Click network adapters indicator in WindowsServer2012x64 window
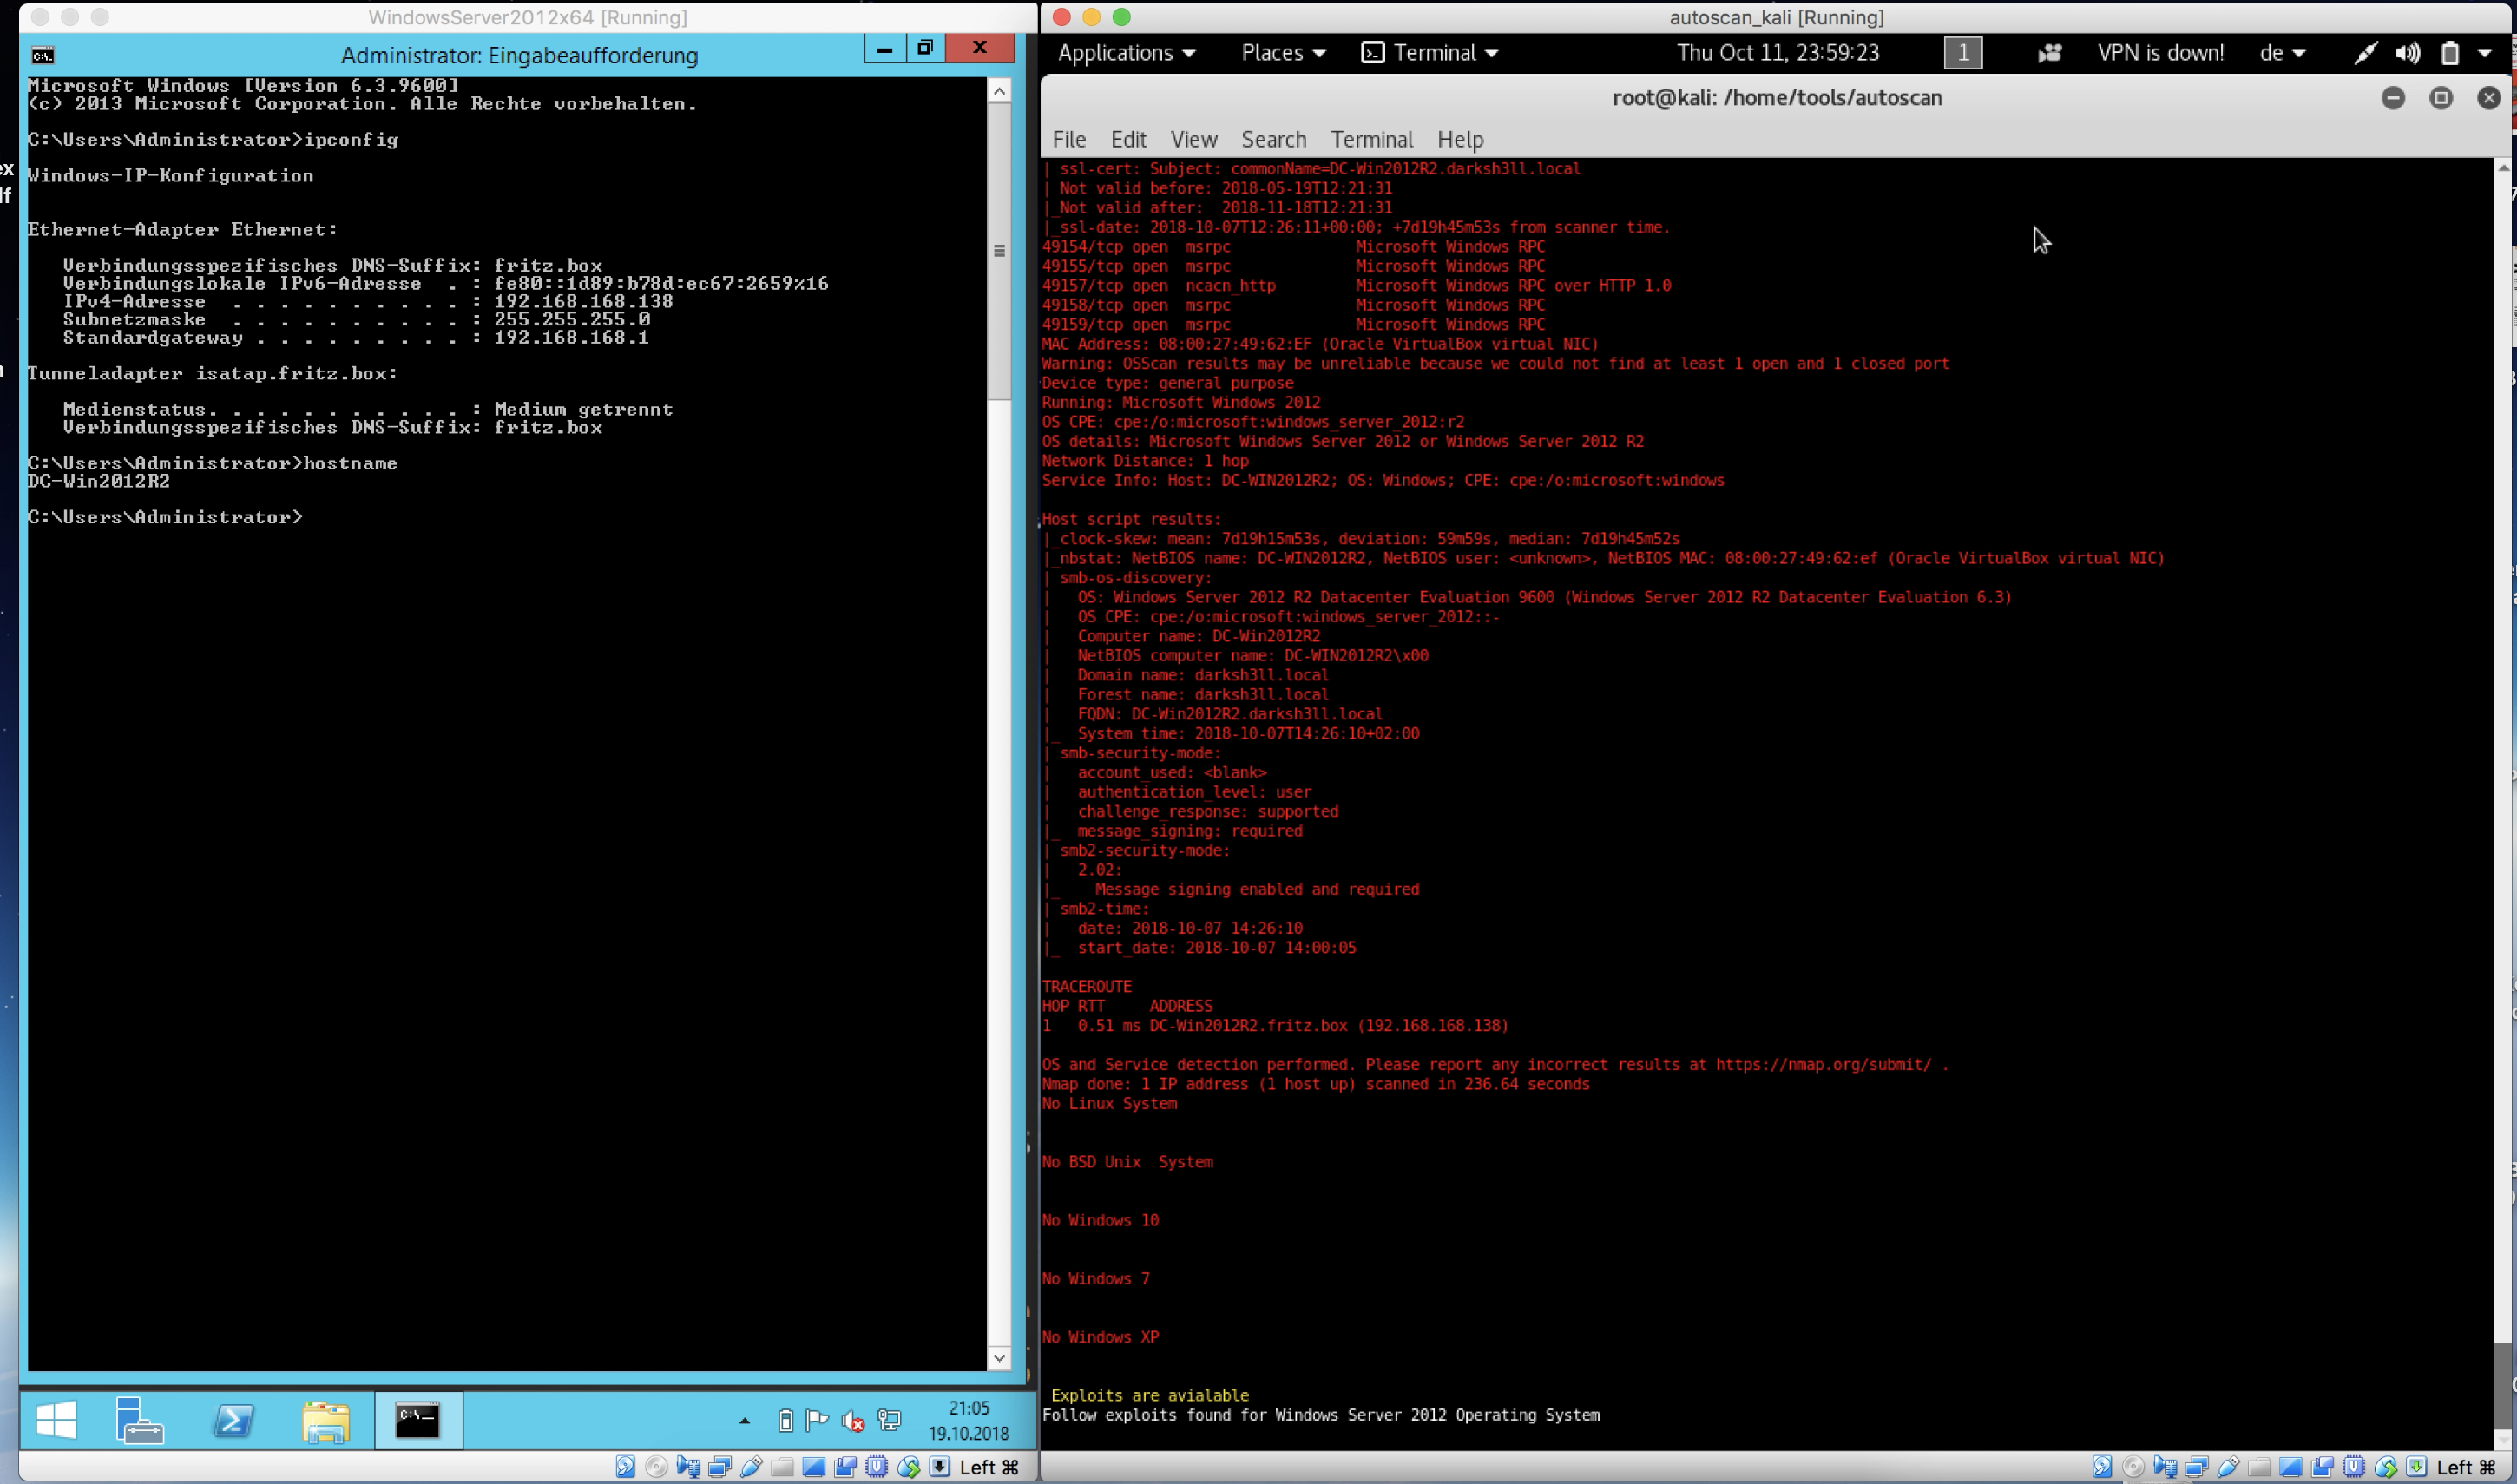The height and width of the screenshot is (1484, 2517). click(x=719, y=1467)
